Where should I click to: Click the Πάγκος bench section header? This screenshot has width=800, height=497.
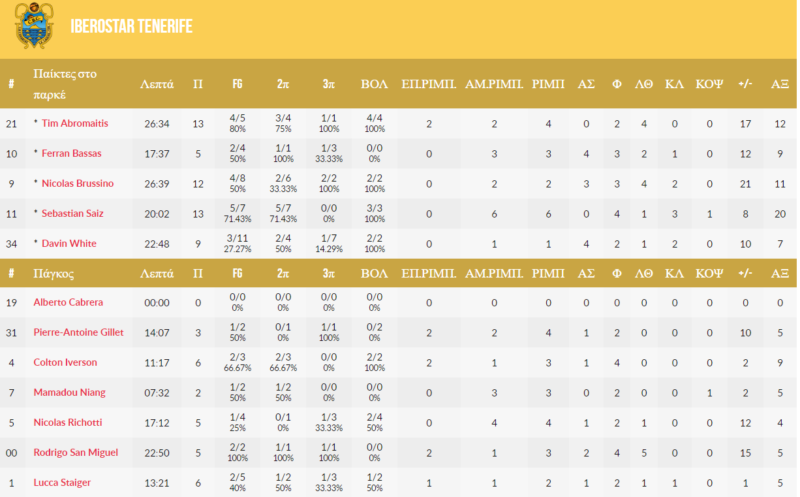click(x=55, y=272)
